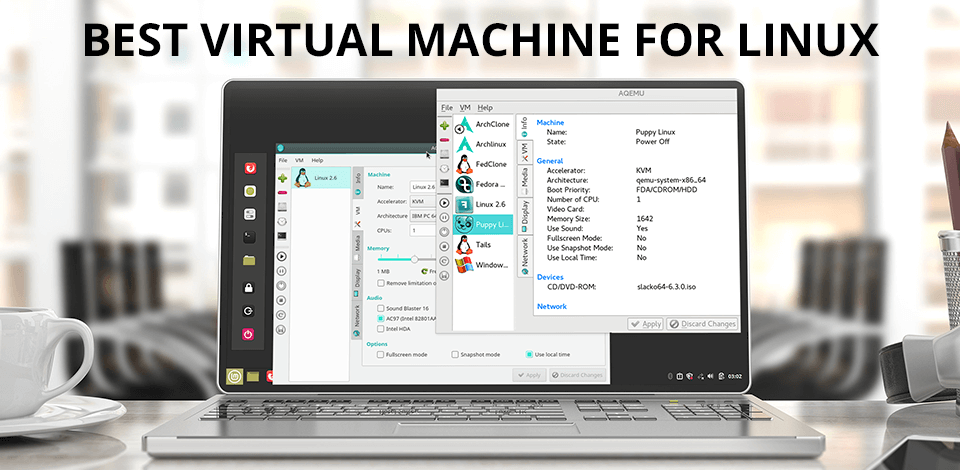
Task: Click Name field showing Linux 2.6
Action: pos(423,187)
